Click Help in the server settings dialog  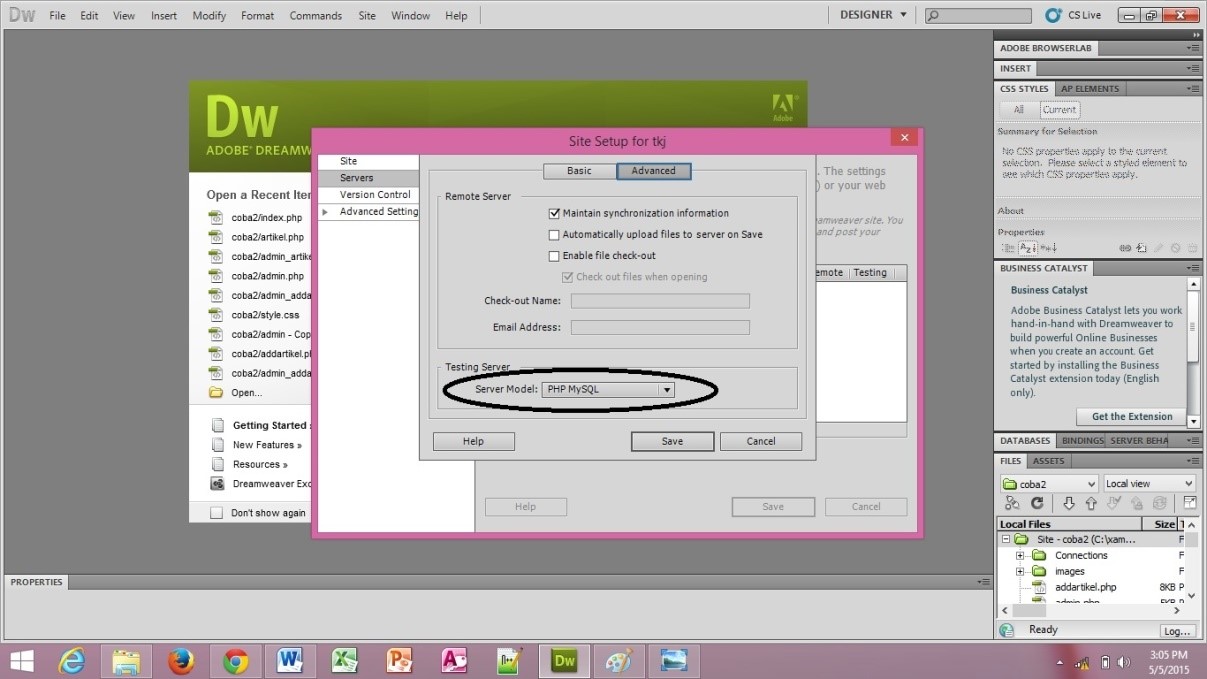pos(474,441)
